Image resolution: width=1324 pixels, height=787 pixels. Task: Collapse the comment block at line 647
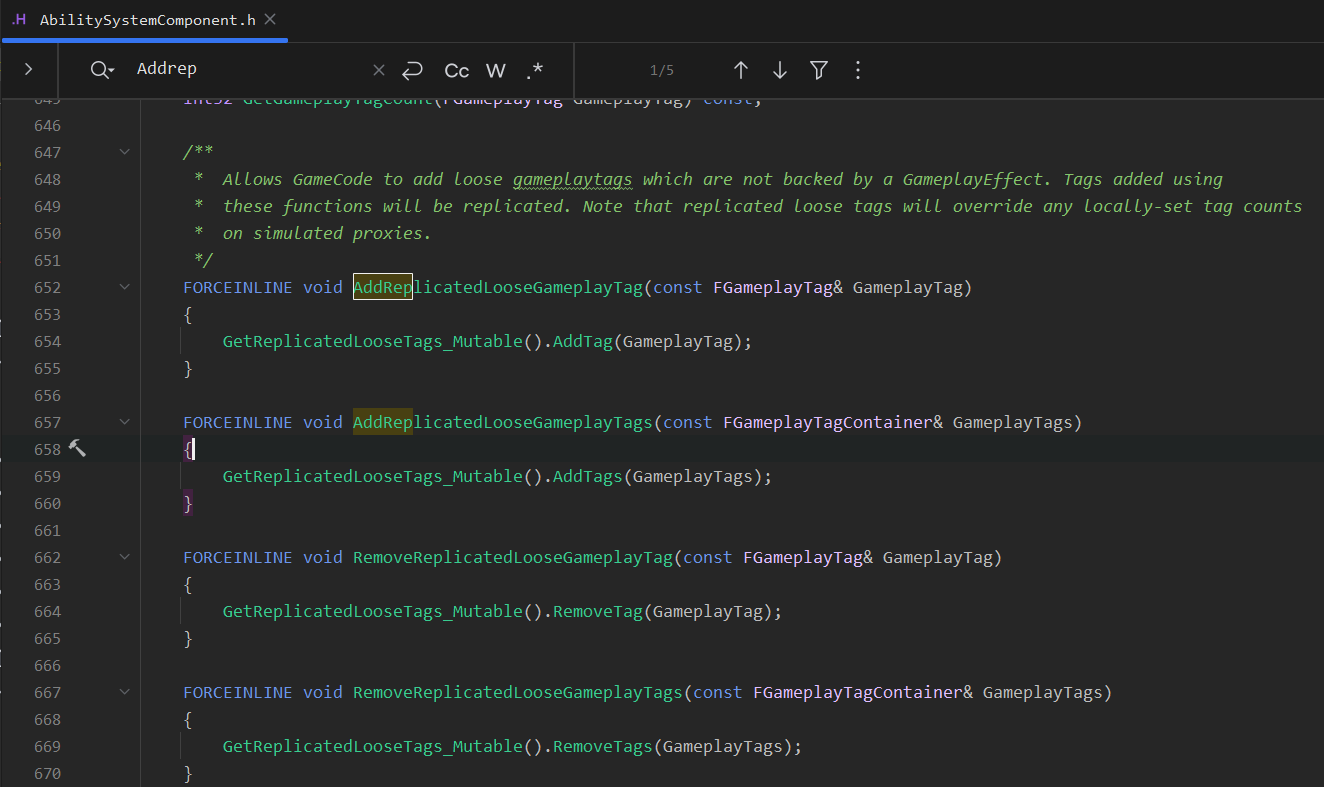[x=124, y=152]
